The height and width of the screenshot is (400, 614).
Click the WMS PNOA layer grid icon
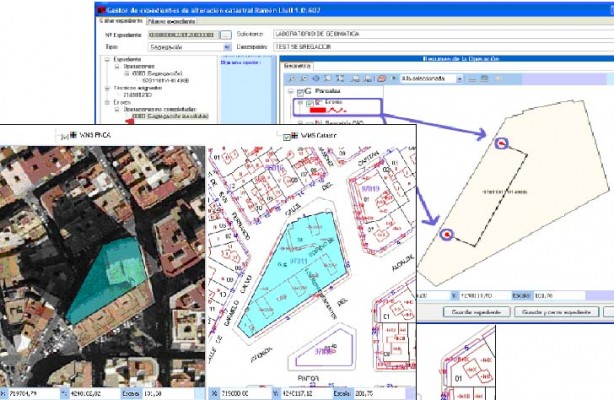[73, 135]
